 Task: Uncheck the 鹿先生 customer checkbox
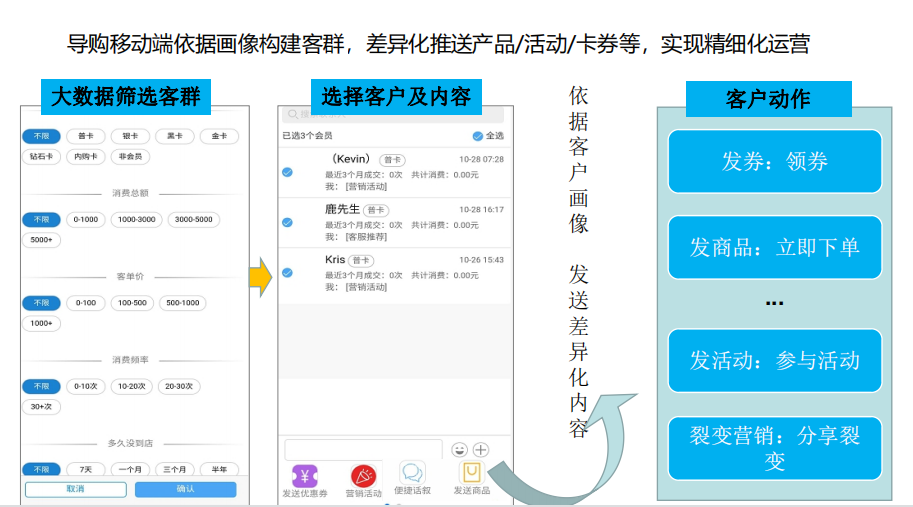click(x=287, y=222)
